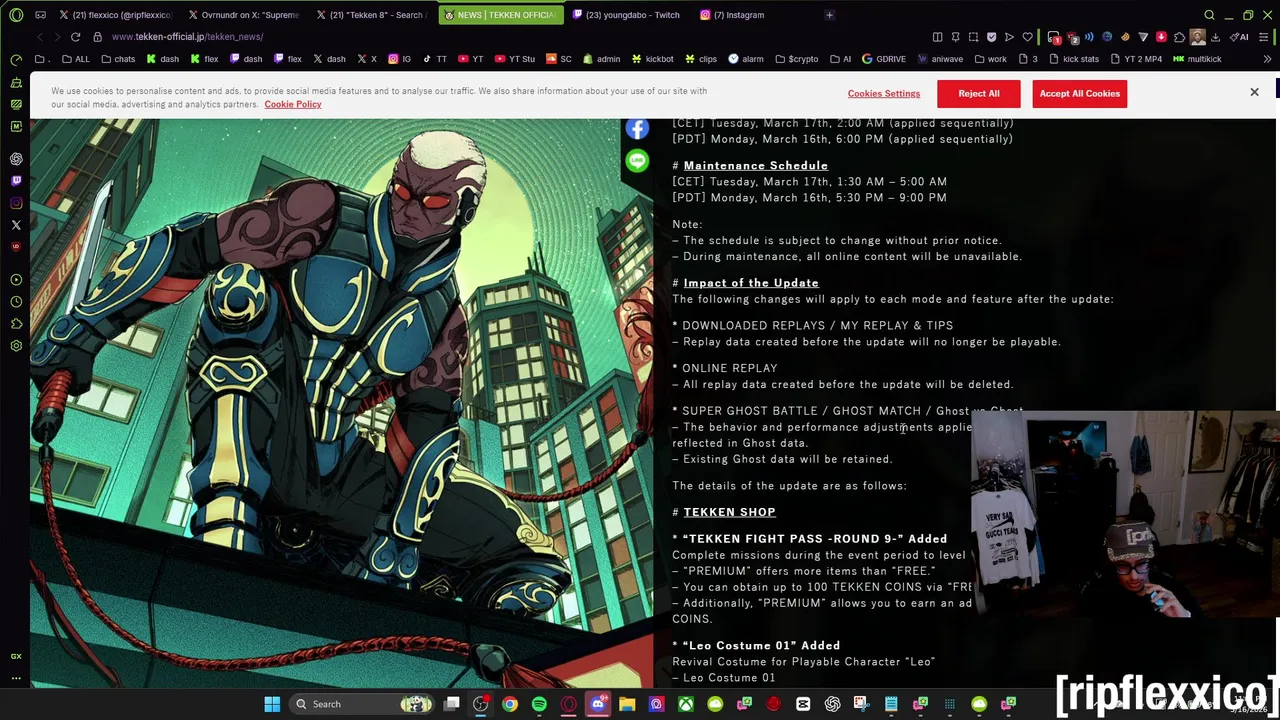Open the ChatGPT app in taskbar

[832, 704]
